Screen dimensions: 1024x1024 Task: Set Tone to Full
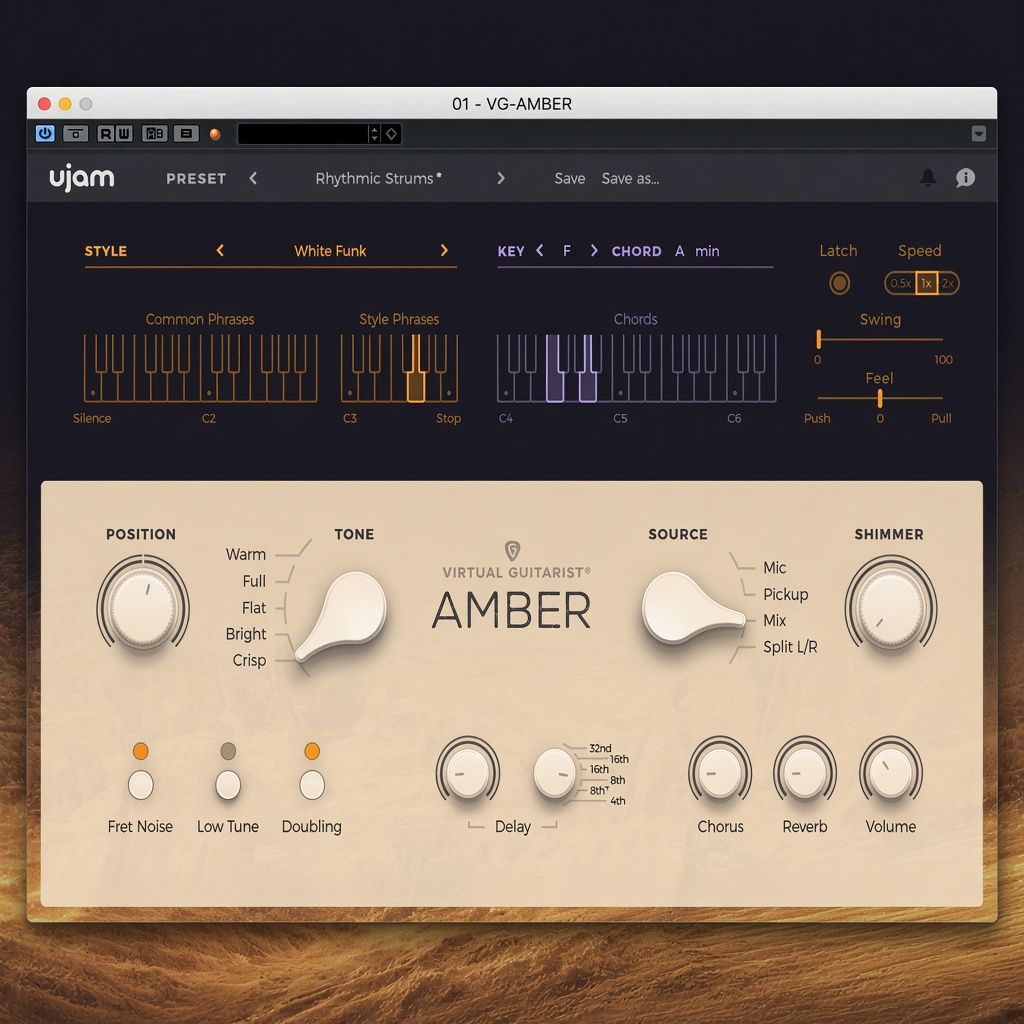tap(254, 581)
